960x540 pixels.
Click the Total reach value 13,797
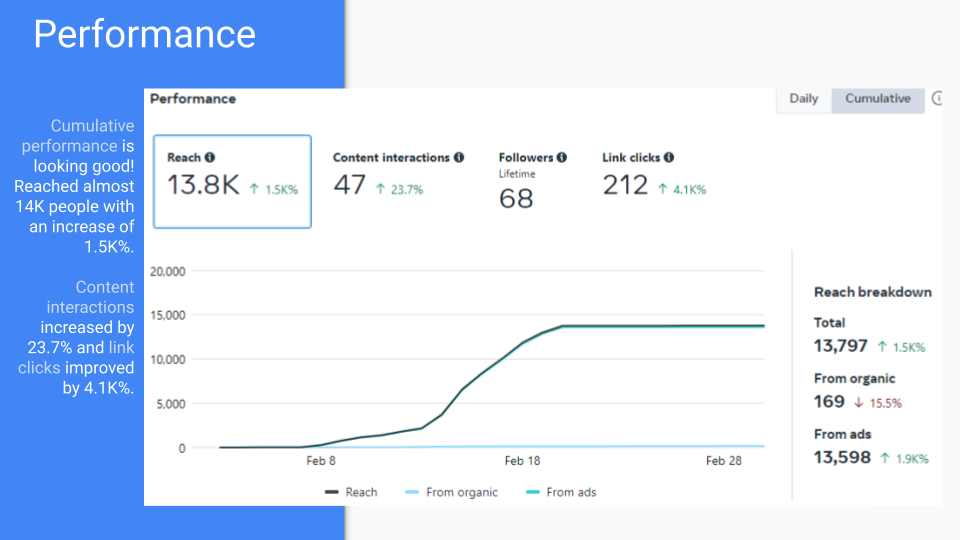click(x=843, y=346)
